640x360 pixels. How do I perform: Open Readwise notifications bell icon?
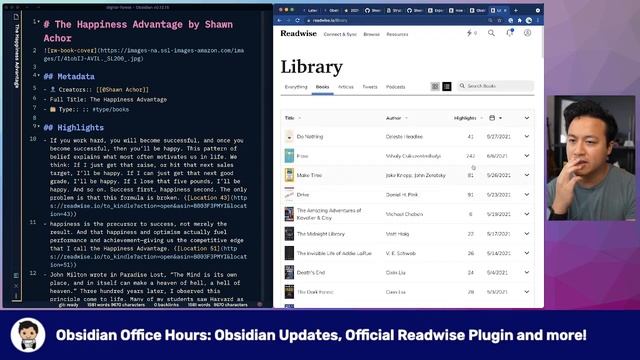tap(509, 33)
